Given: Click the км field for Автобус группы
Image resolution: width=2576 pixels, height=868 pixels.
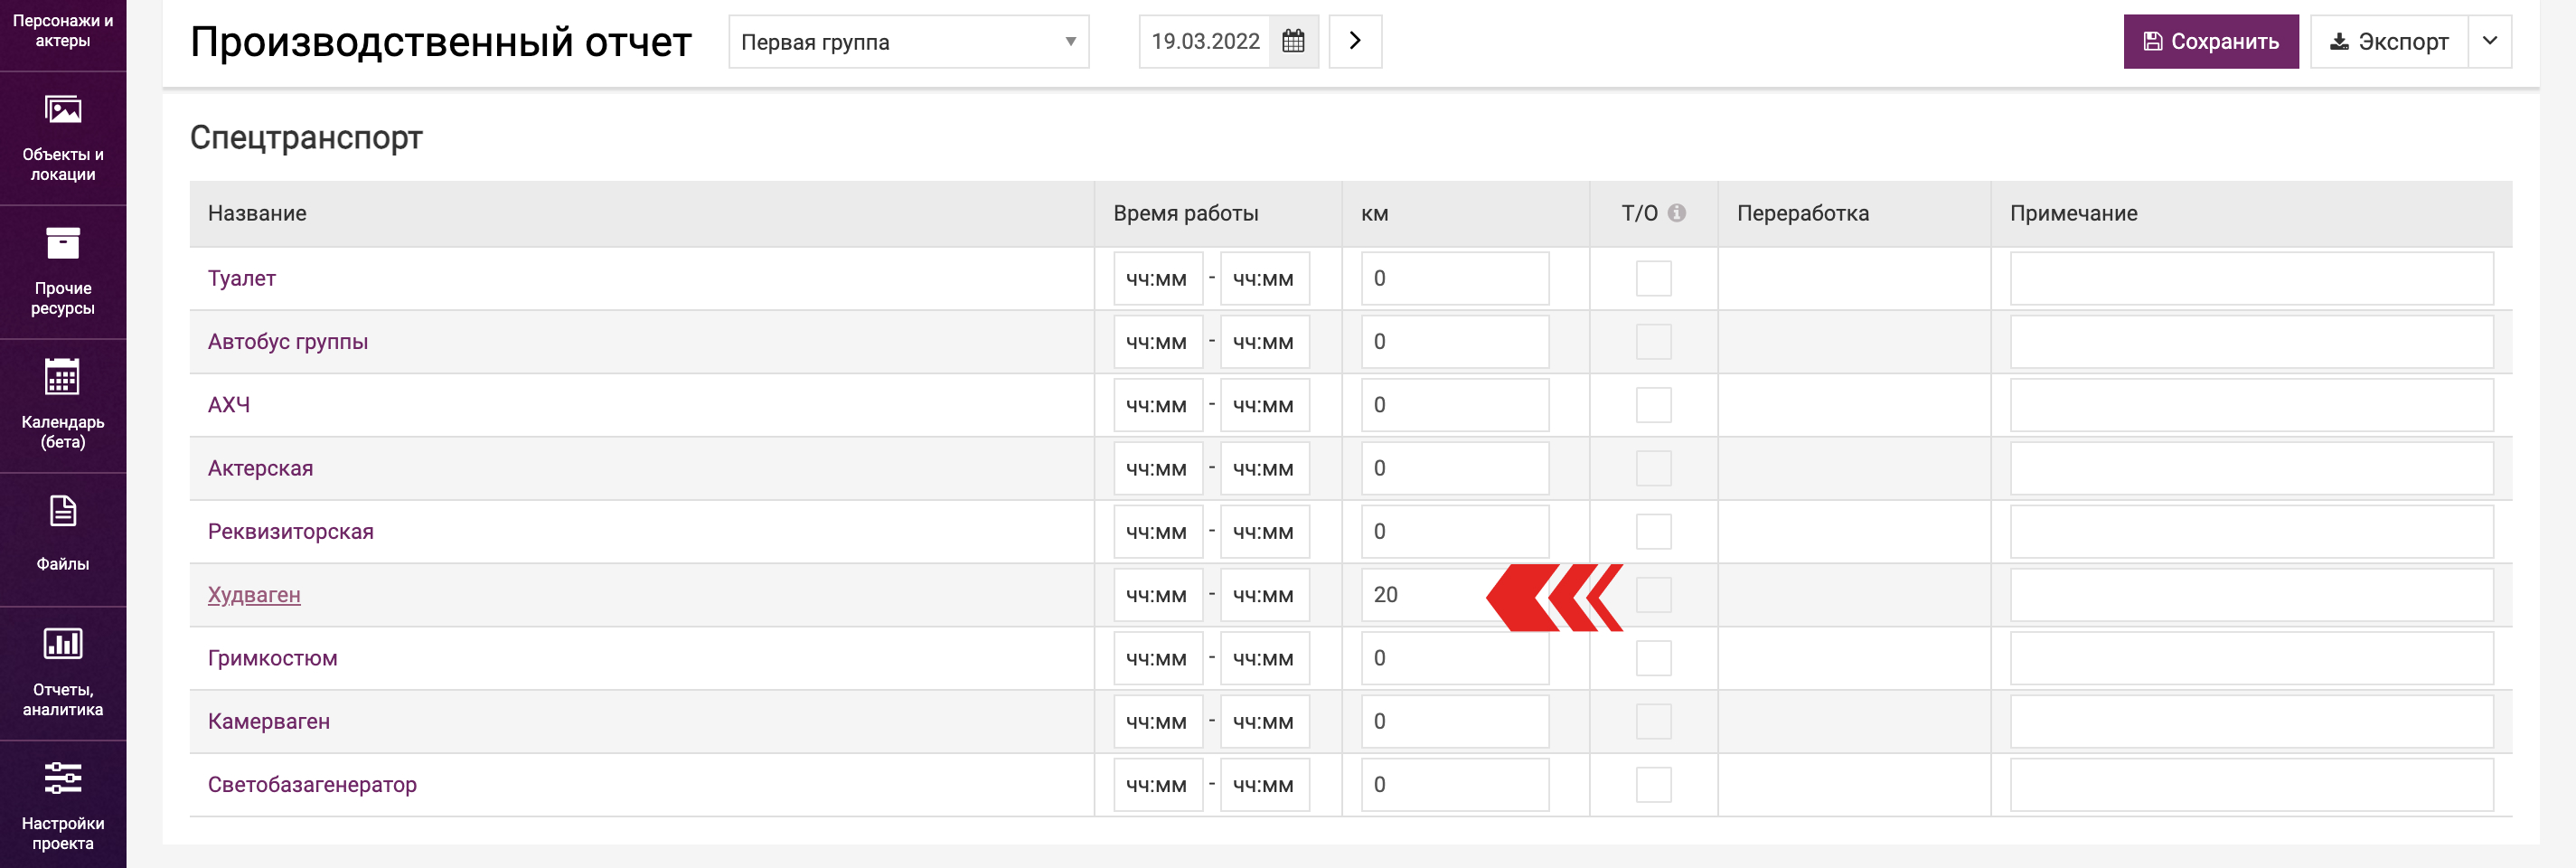Looking at the screenshot, I should pos(1454,341).
